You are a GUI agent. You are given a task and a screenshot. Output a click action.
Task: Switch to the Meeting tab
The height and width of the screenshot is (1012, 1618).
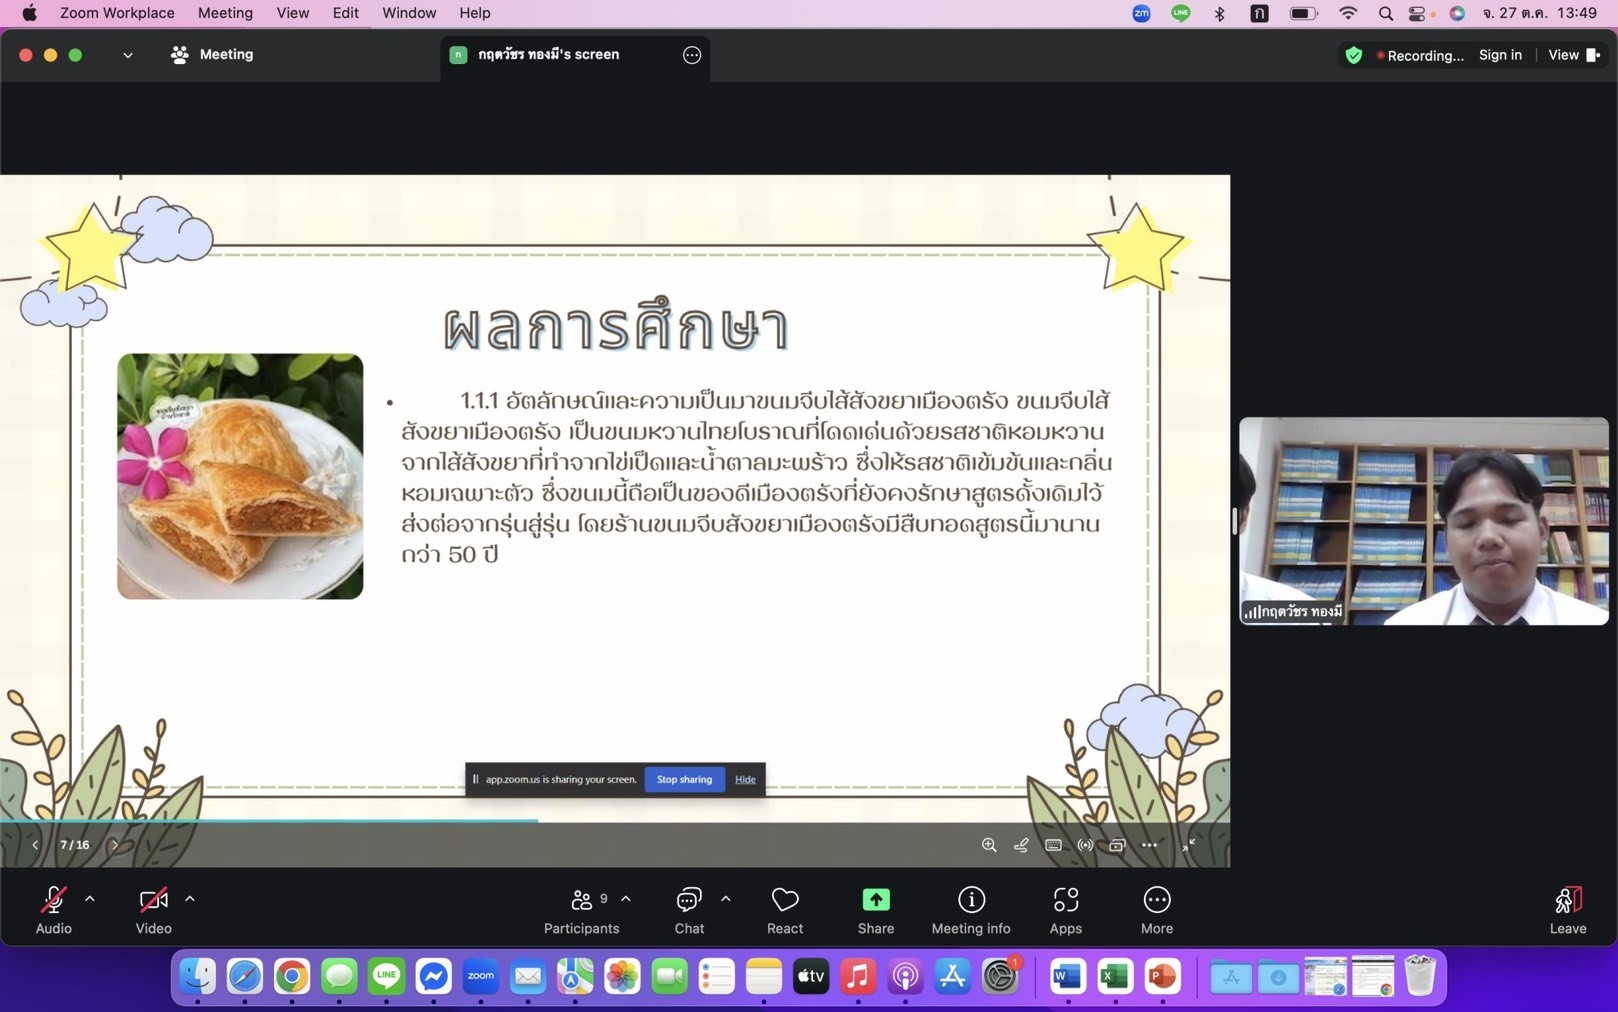(212, 55)
